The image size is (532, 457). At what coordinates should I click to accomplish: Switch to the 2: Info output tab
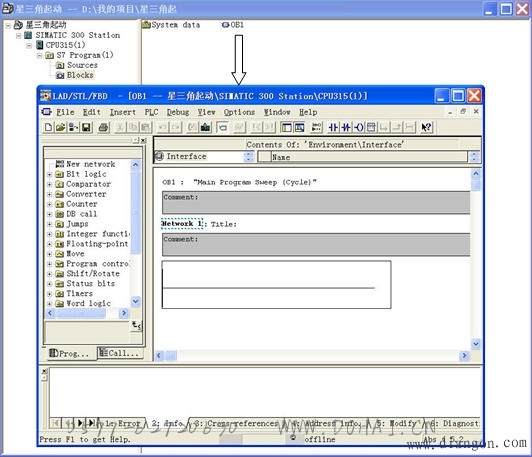[167, 423]
